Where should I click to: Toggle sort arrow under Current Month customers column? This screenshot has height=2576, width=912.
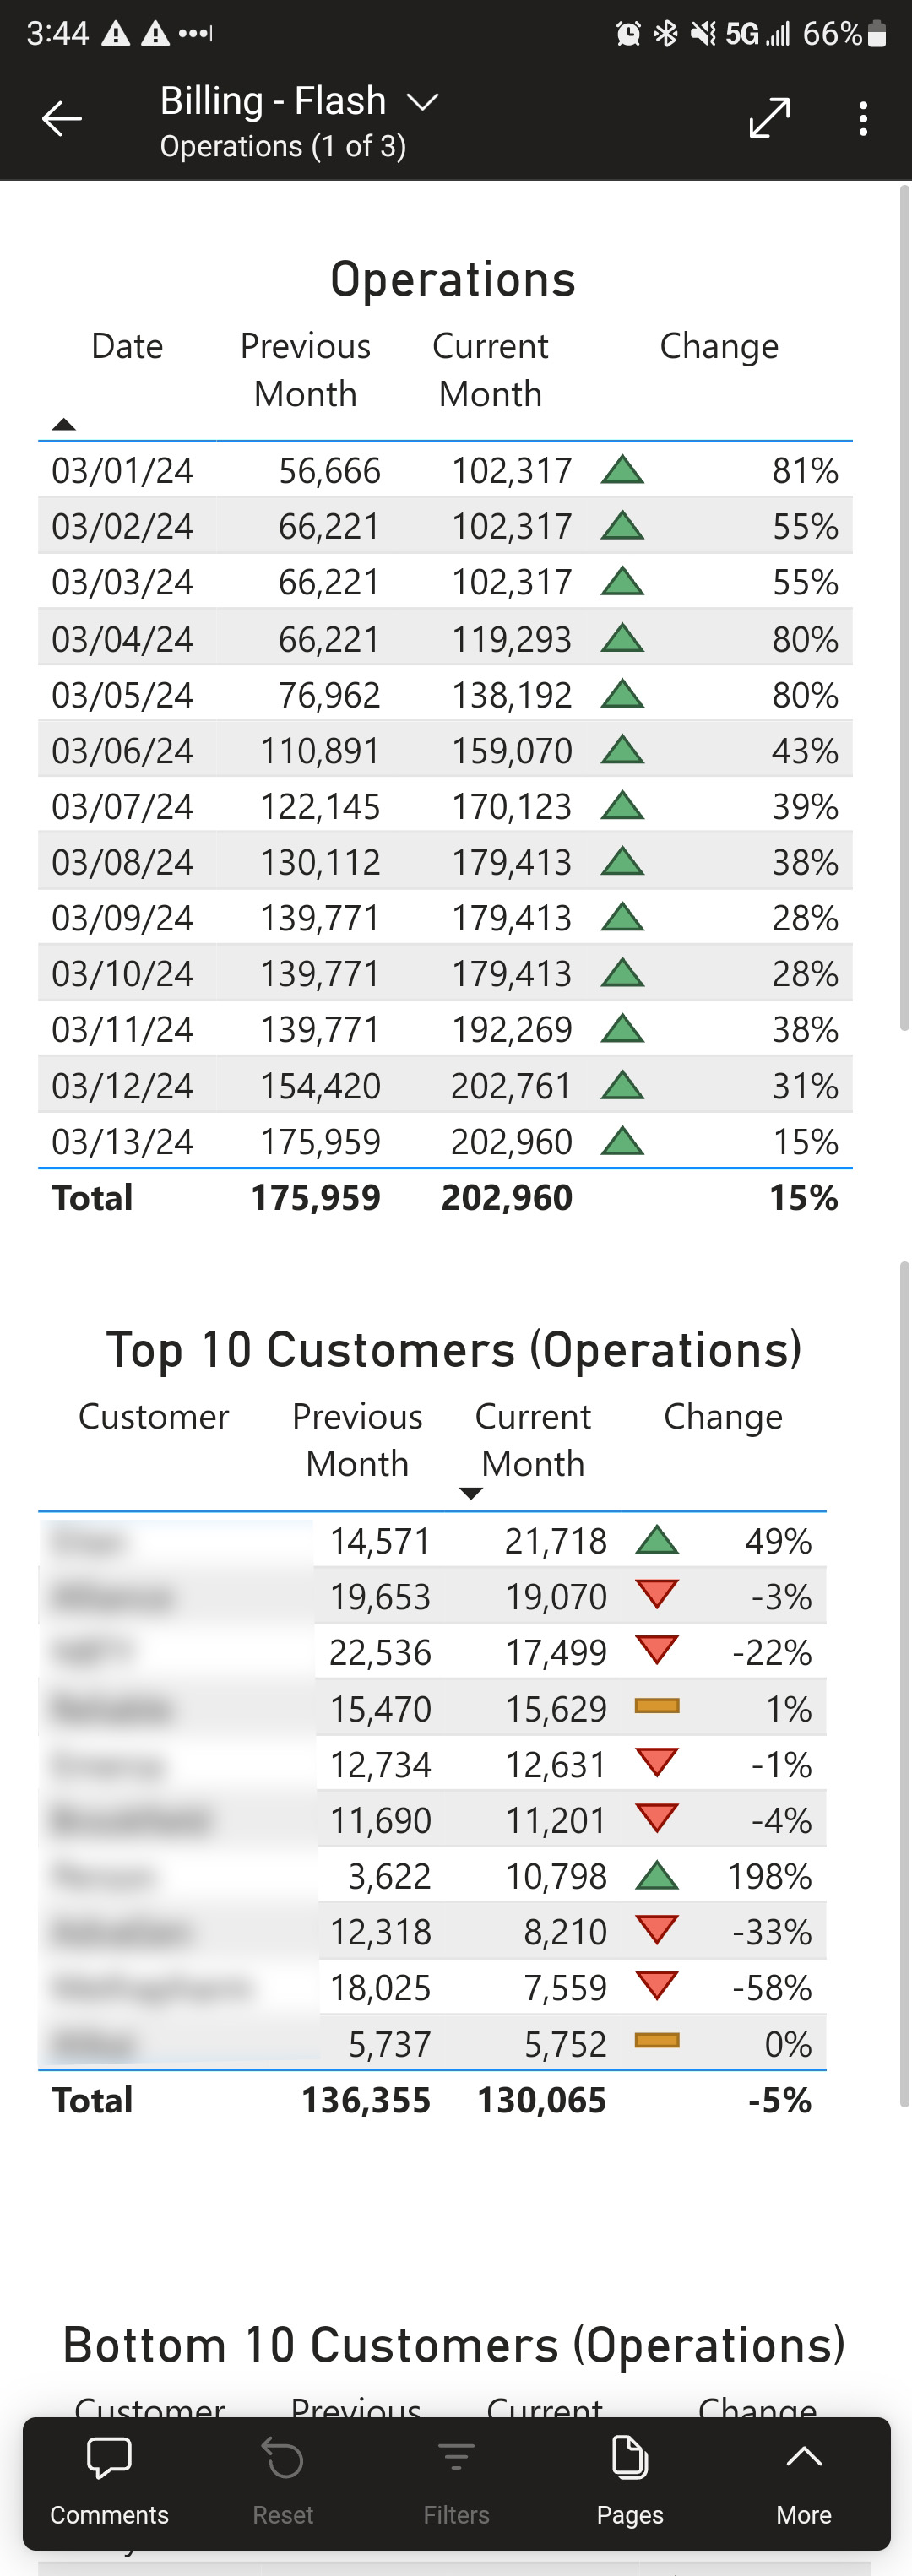click(x=470, y=1493)
